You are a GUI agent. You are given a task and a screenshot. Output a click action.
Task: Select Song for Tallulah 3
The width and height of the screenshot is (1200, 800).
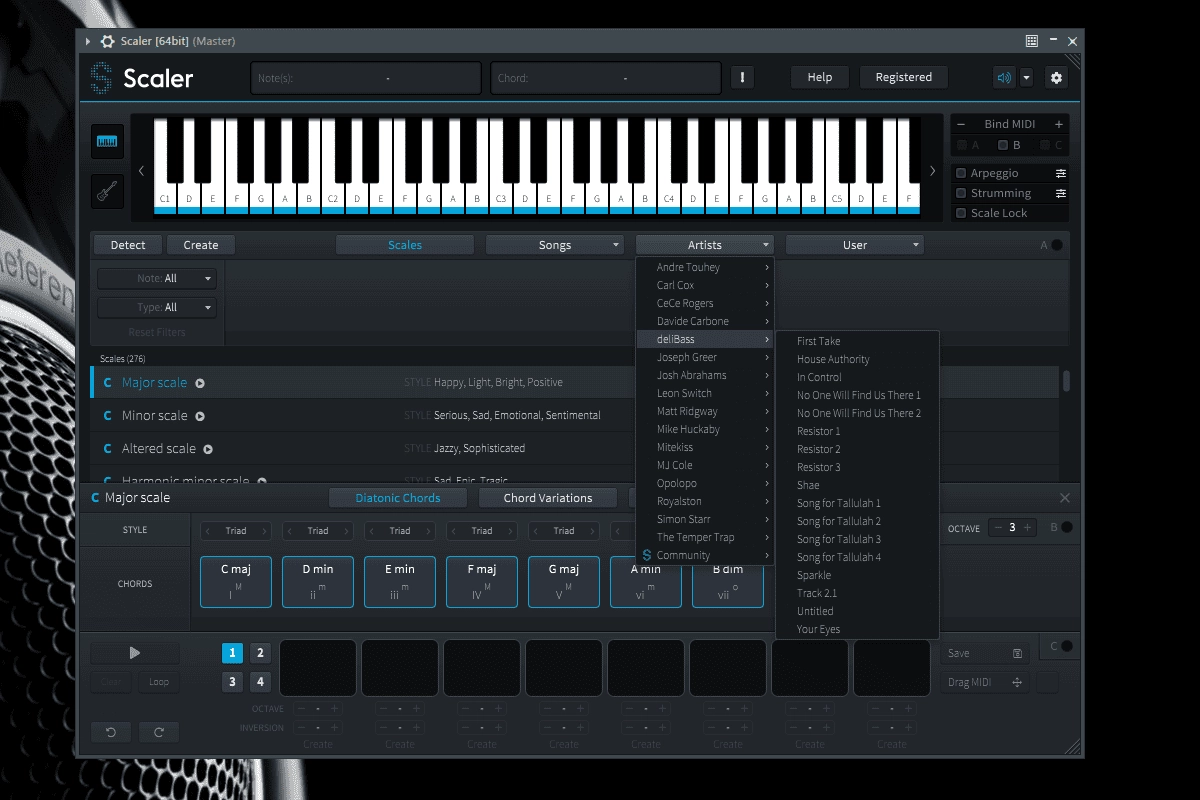tap(857, 539)
